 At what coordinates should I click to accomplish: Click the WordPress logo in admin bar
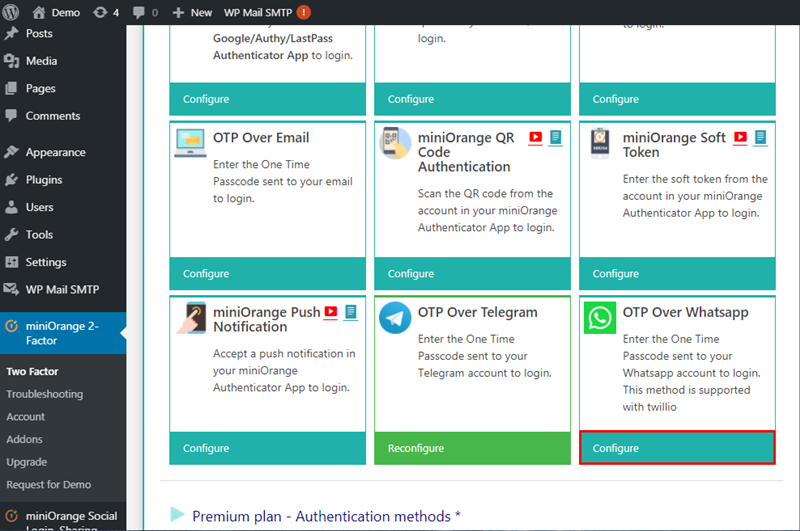[11, 12]
